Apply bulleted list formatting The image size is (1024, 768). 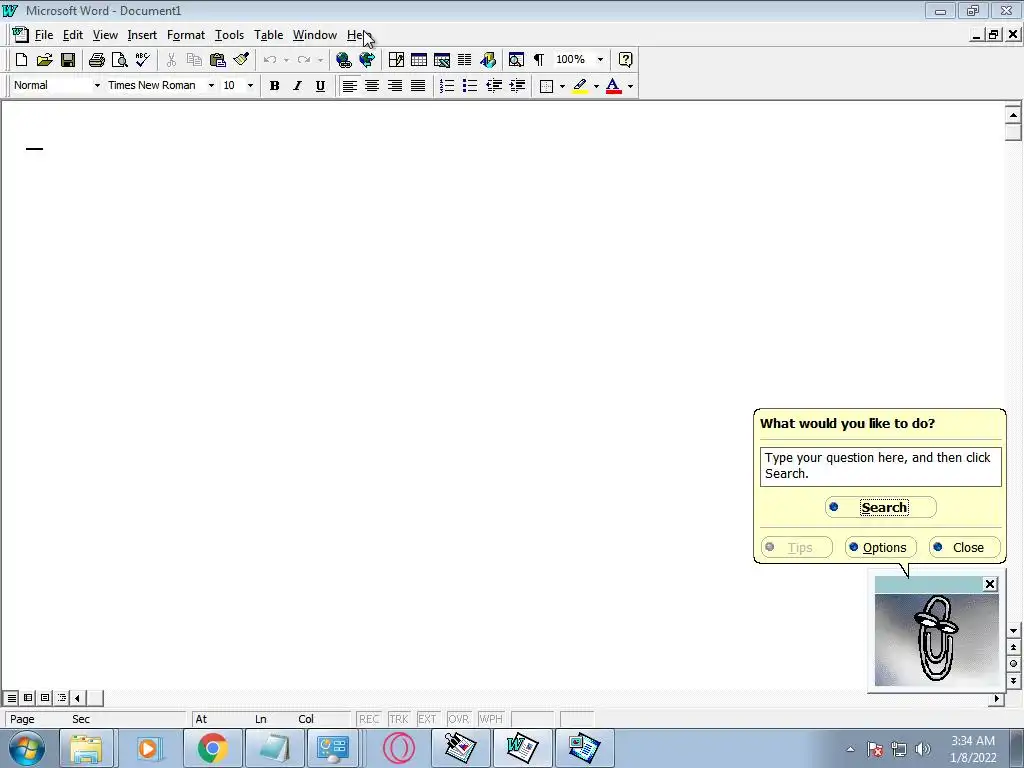(470, 86)
